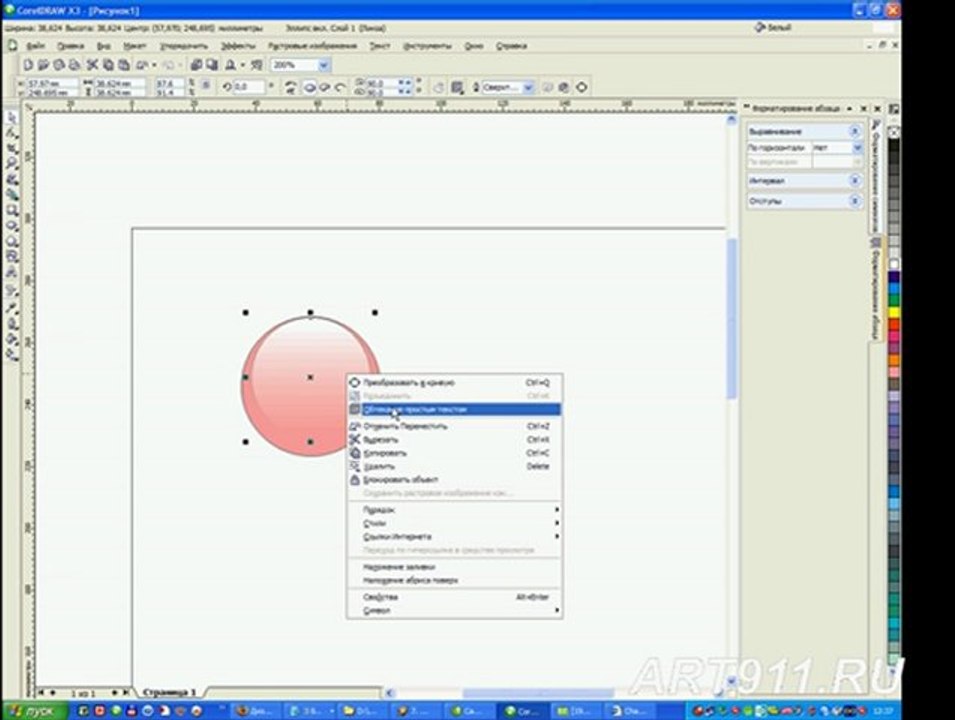955x720 pixels.
Task: Open the outline width dropdown in property bar
Action: coord(528,87)
